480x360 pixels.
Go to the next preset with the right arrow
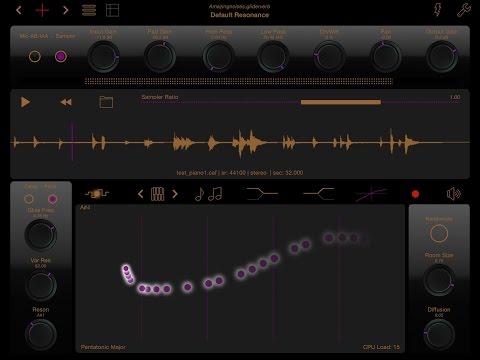[66, 10]
